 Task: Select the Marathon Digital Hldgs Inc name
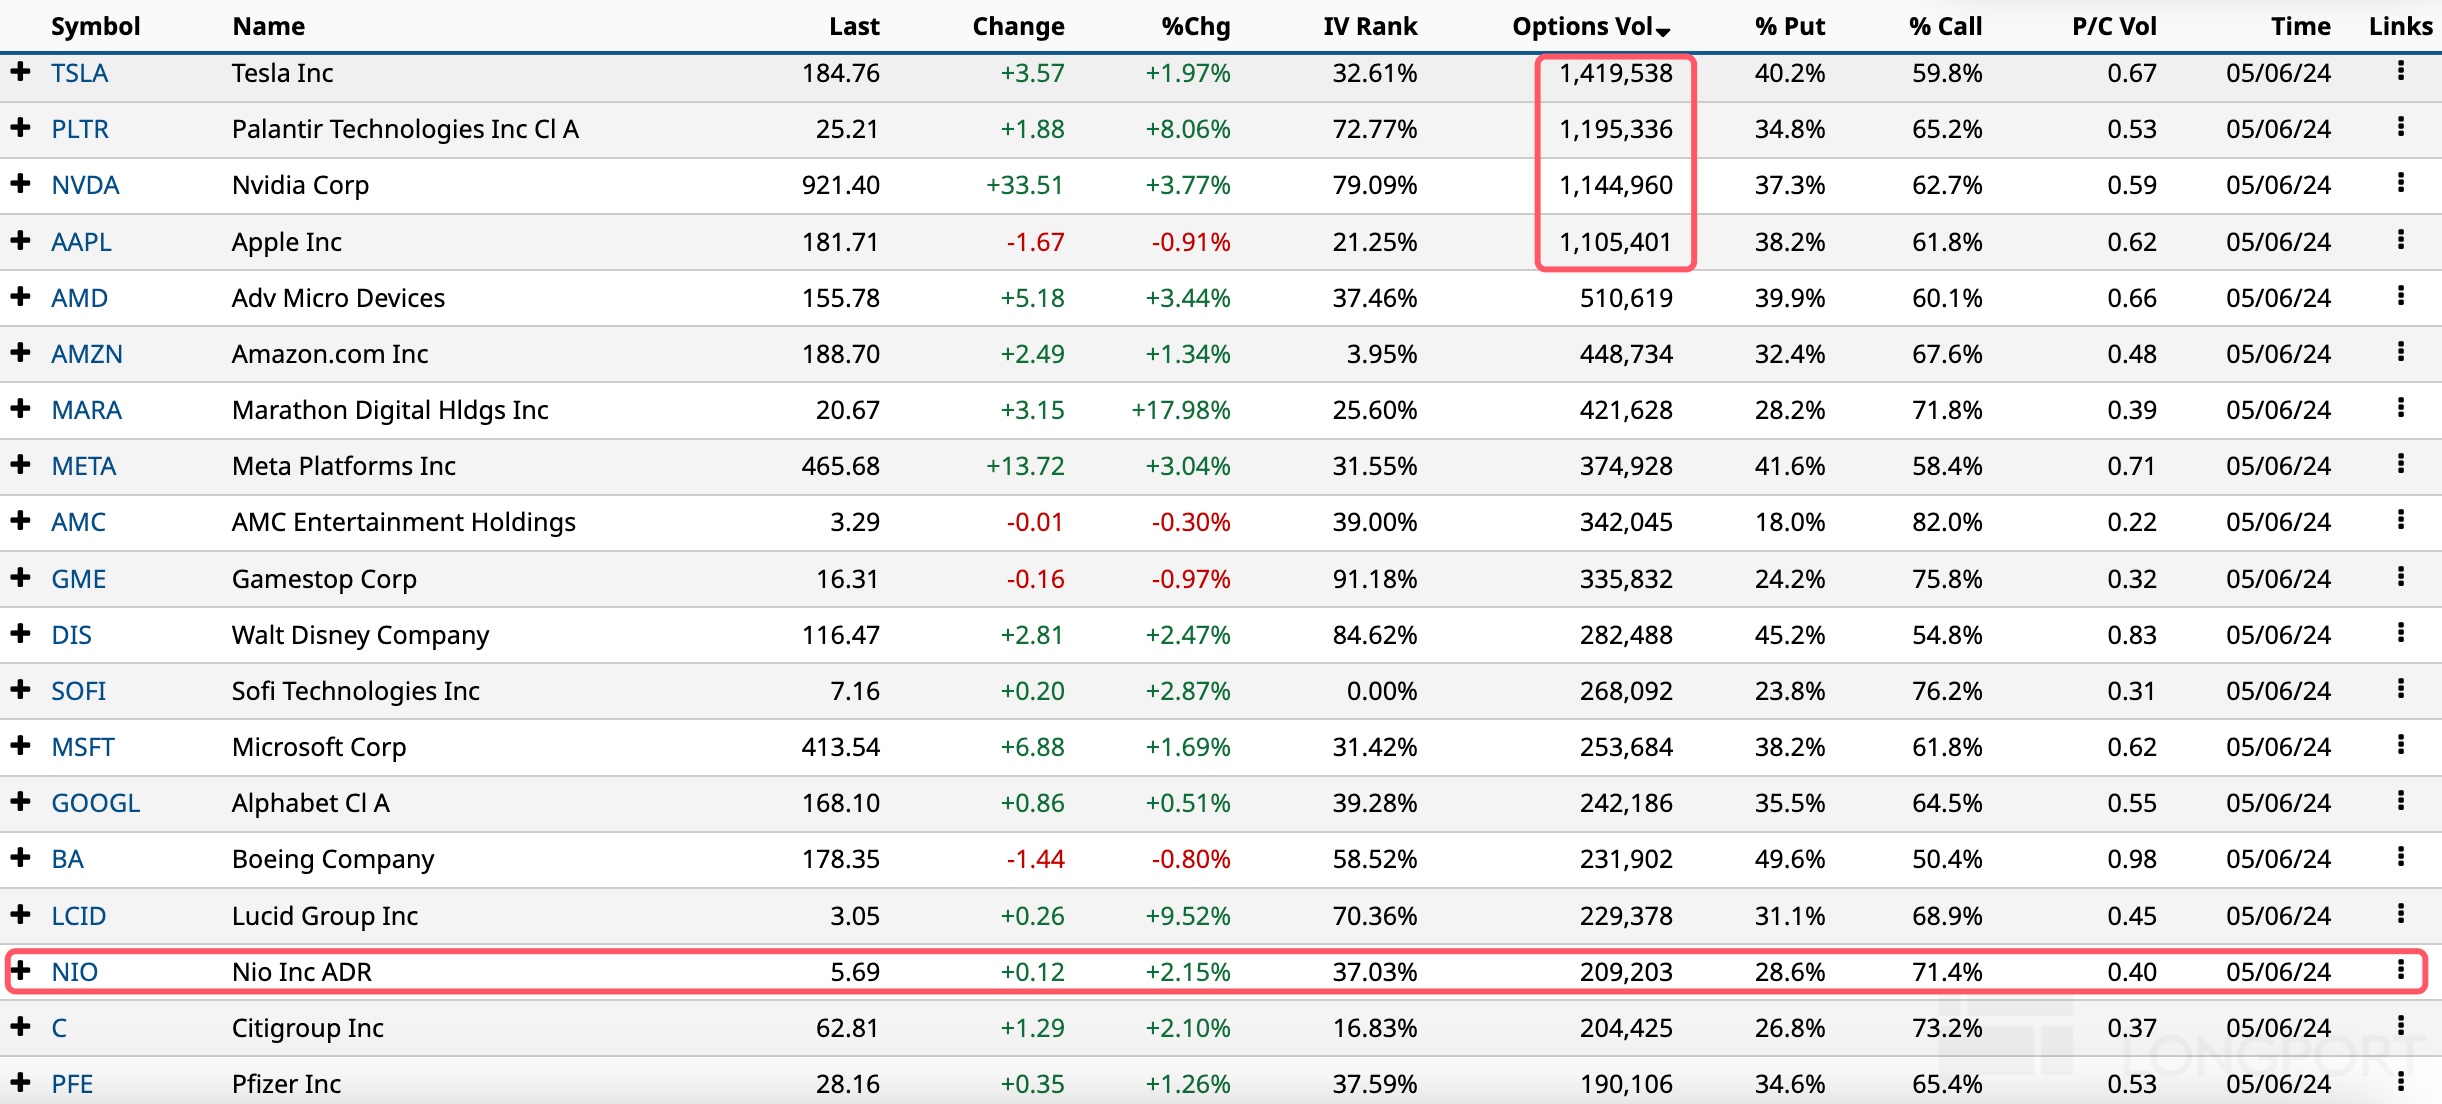(x=390, y=410)
